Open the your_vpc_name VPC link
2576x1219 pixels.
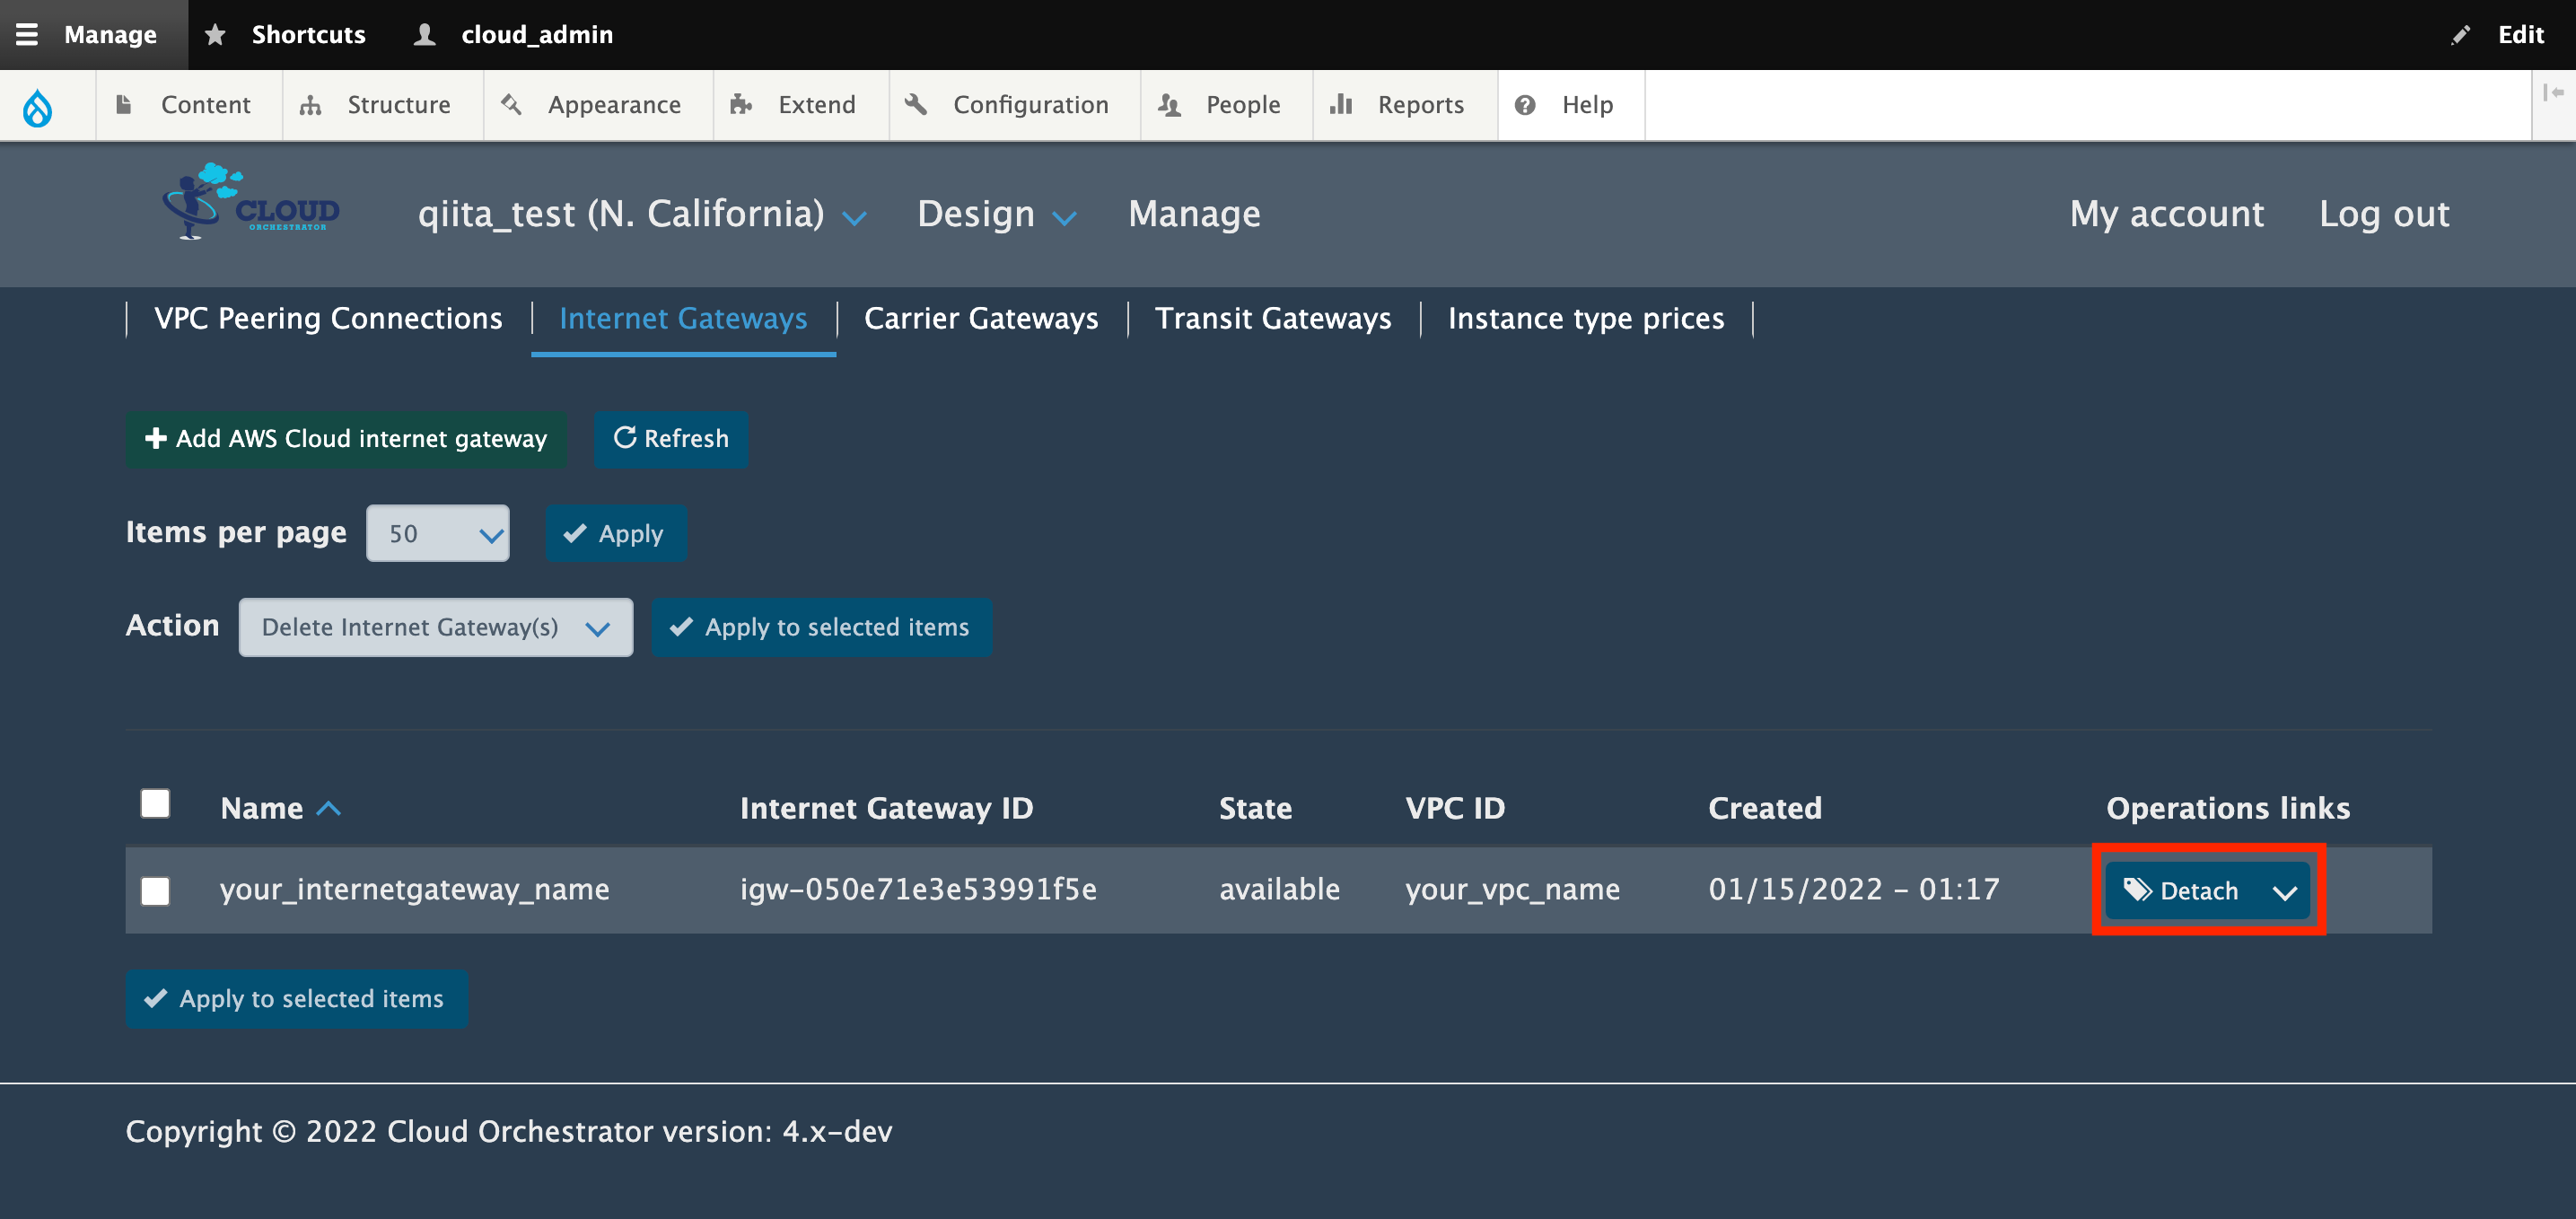[1512, 889]
